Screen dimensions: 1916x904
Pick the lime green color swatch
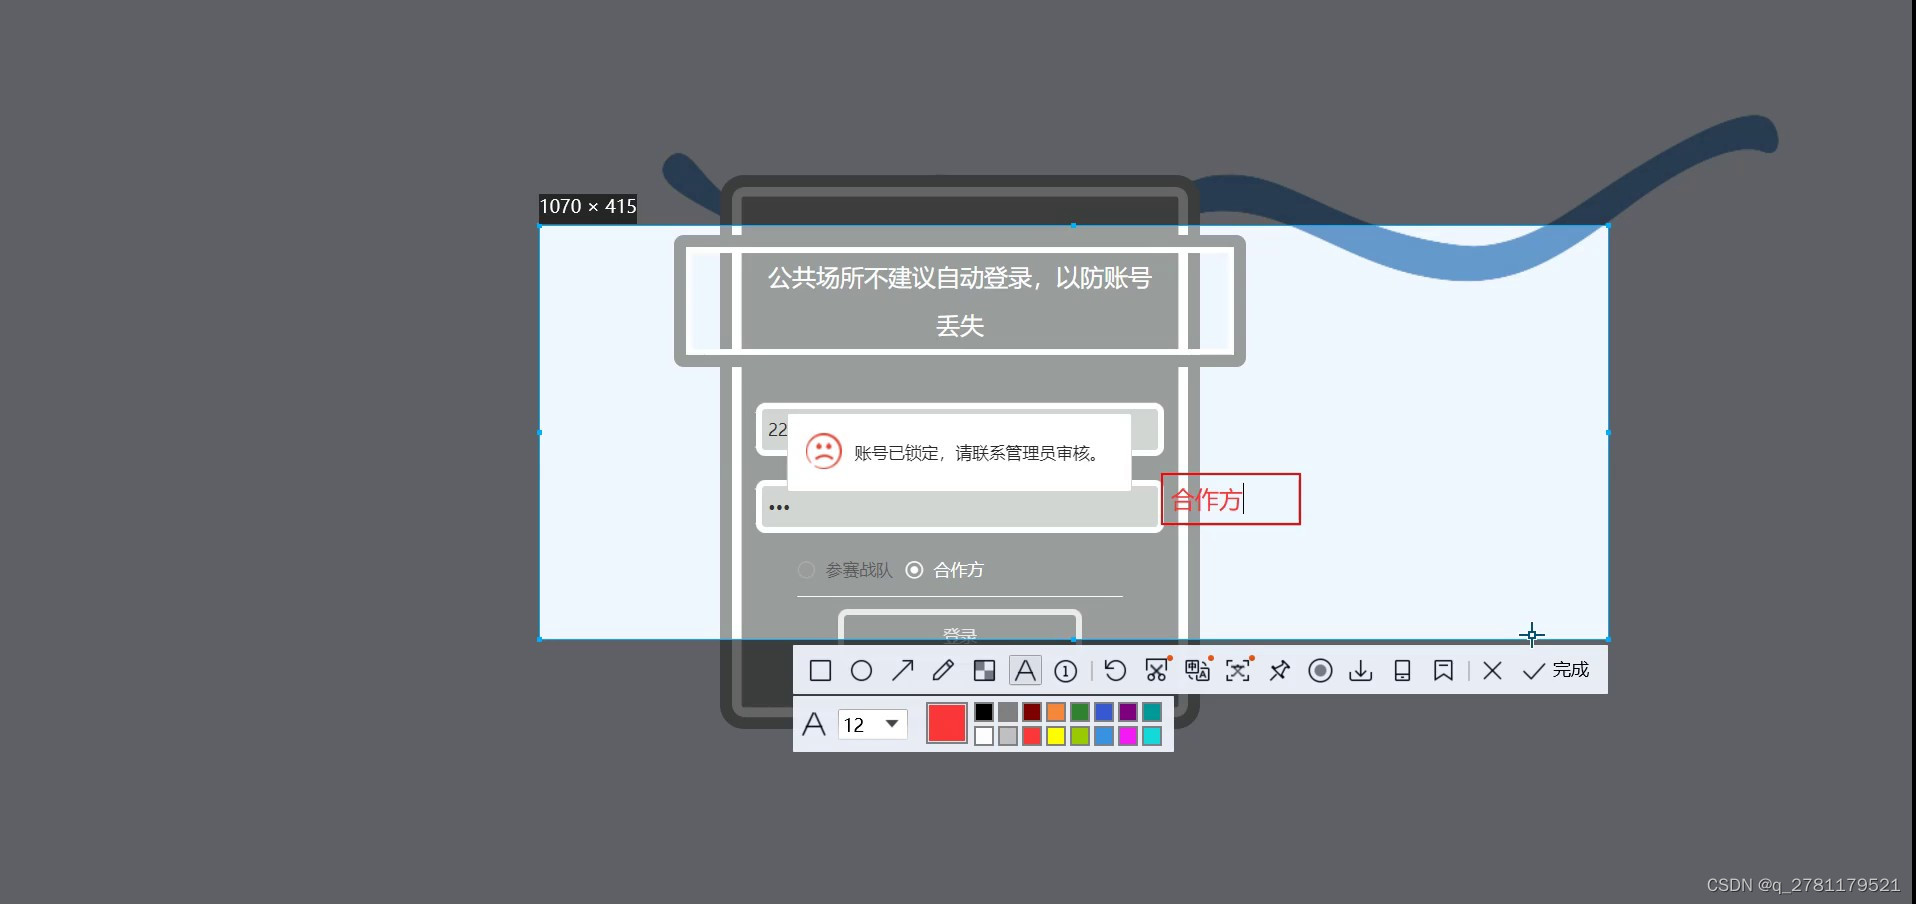[x=1080, y=736]
